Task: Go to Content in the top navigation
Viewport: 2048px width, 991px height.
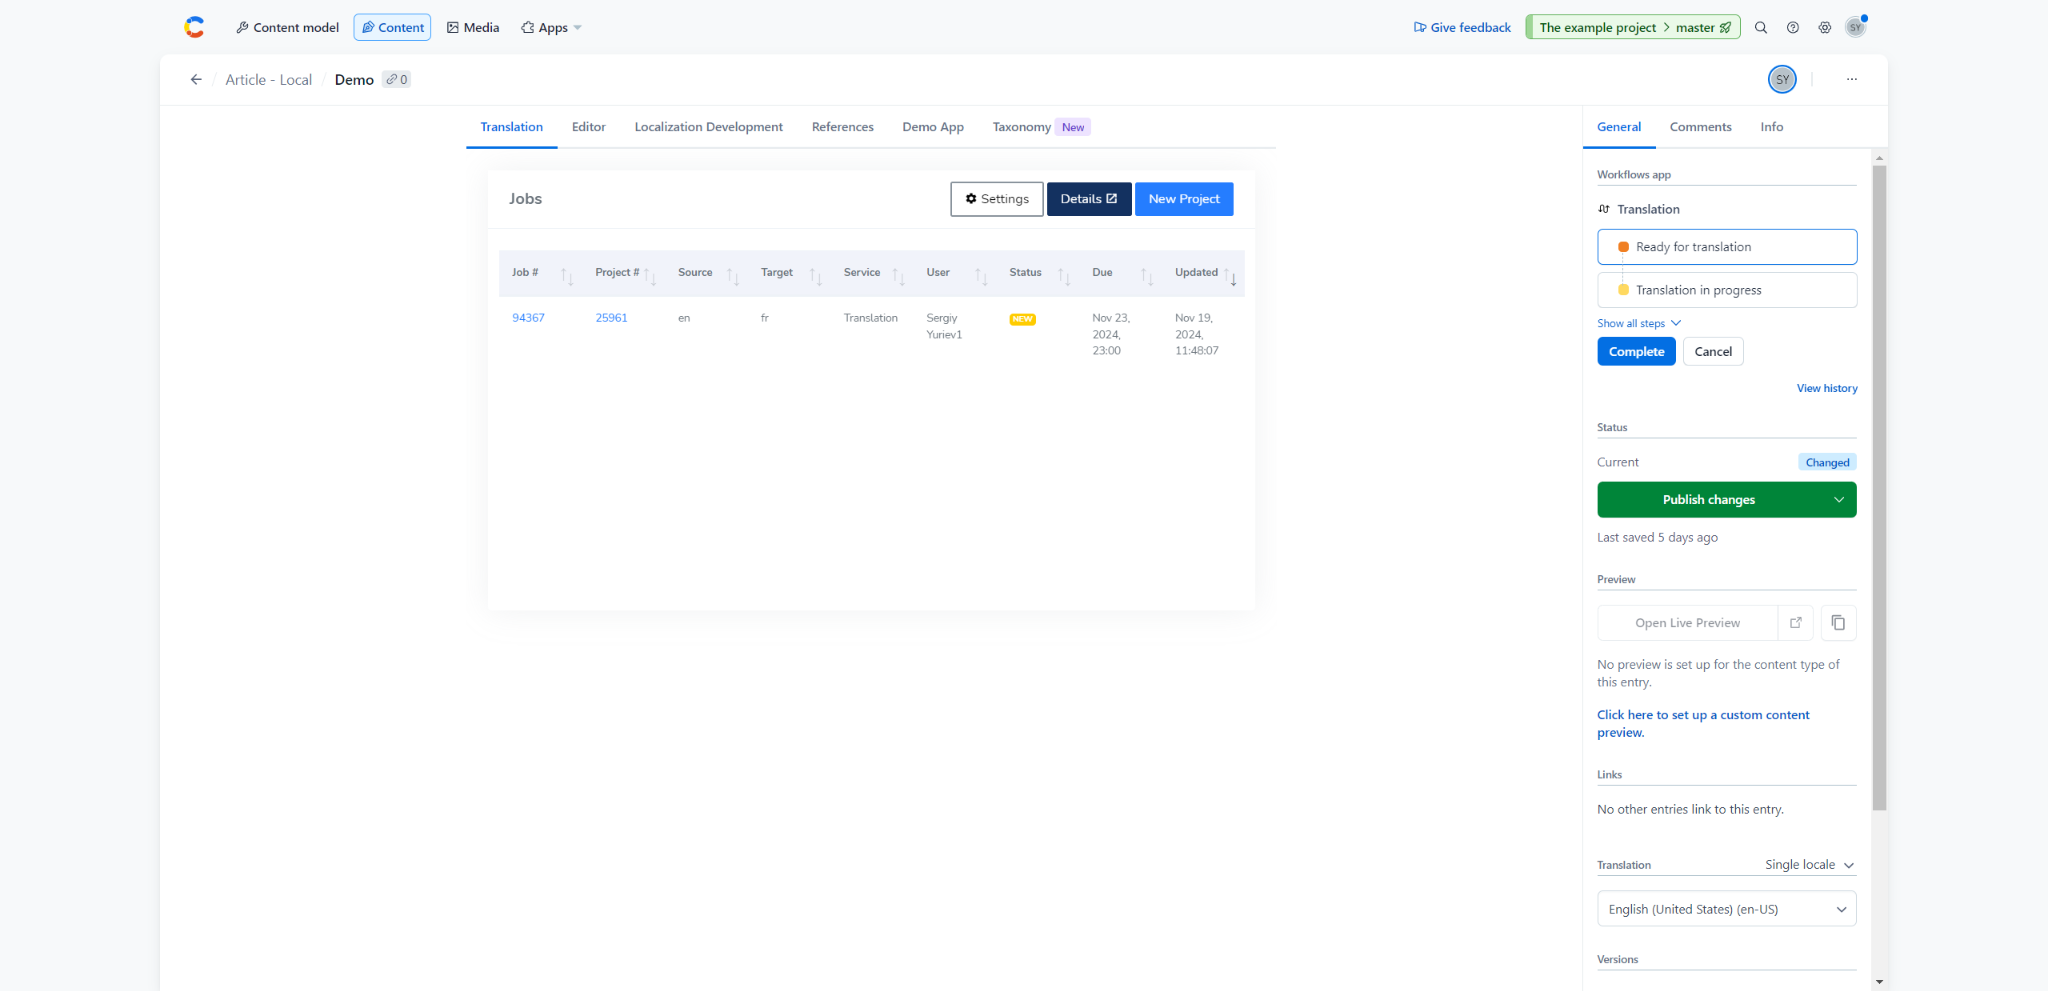Action: 392,28
